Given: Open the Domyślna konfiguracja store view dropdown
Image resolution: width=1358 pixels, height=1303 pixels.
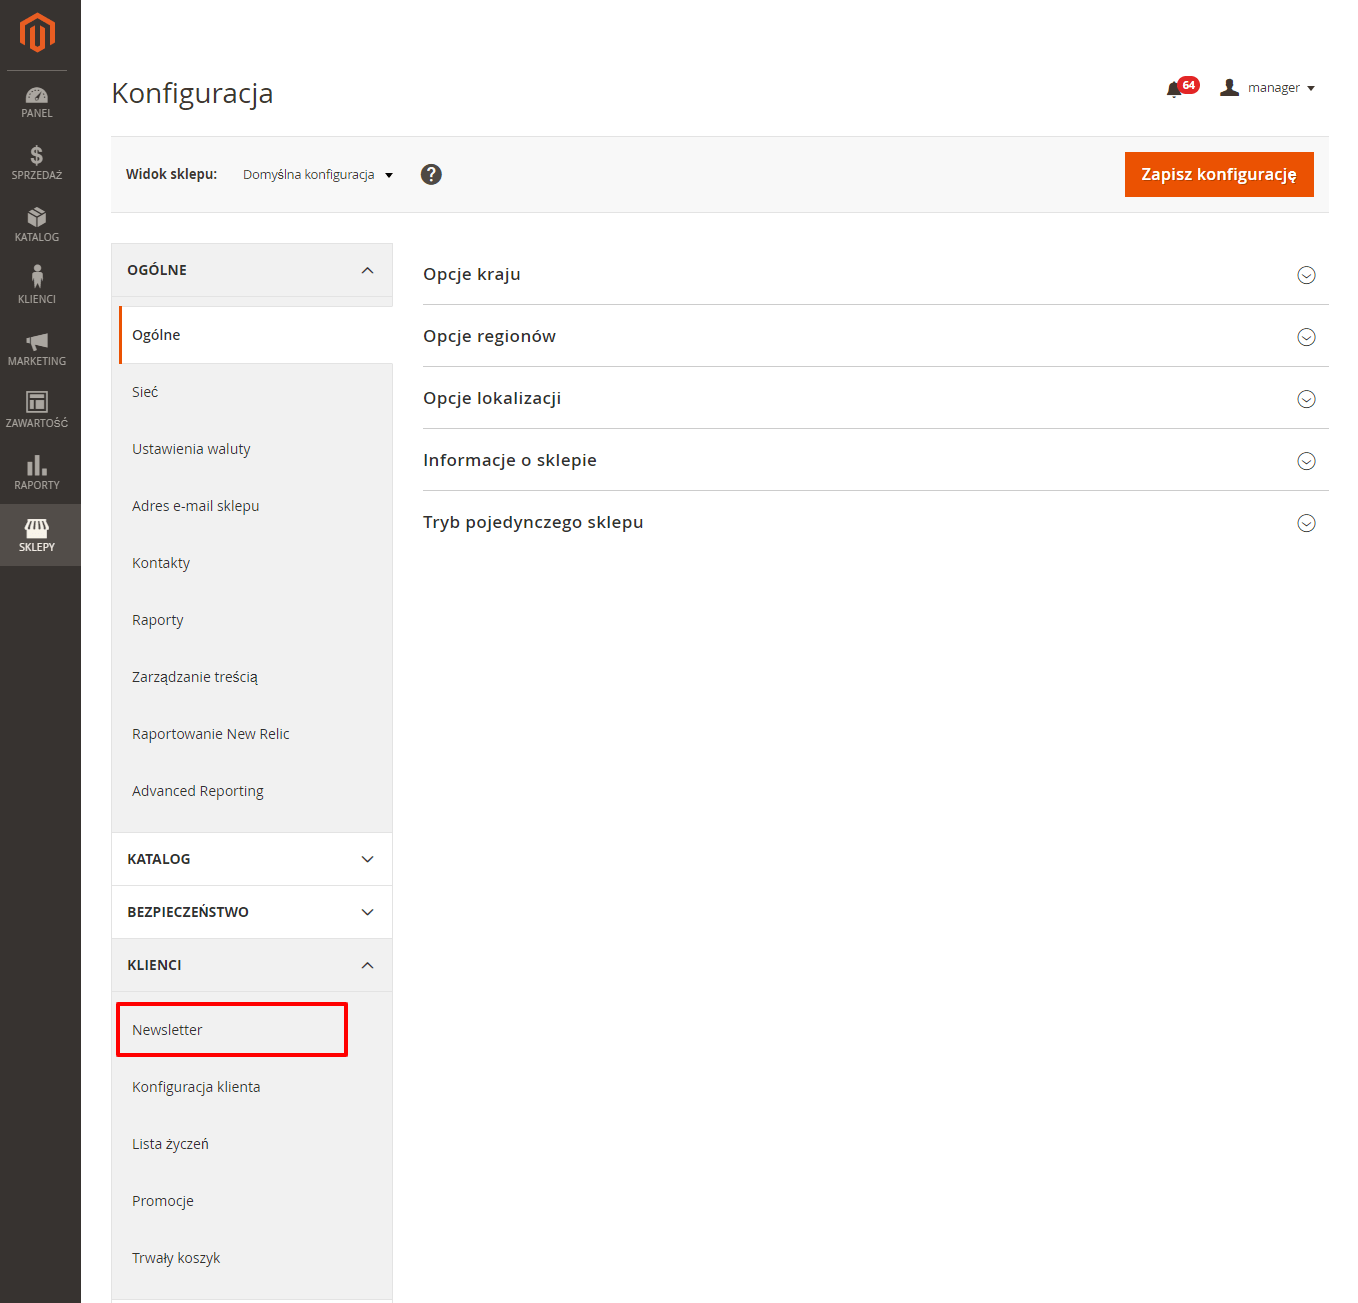Looking at the screenshot, I should click(x=318, y=174).
